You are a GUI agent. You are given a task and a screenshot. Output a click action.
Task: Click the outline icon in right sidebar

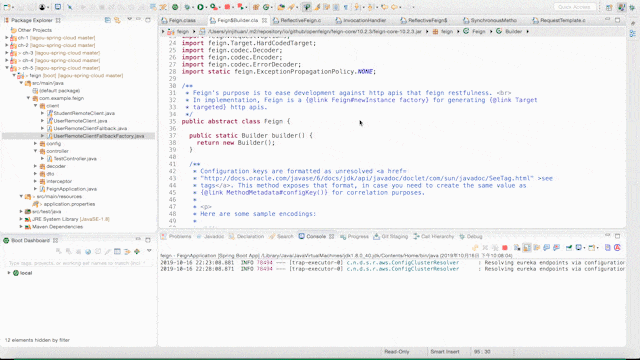(x=633, y=34)
